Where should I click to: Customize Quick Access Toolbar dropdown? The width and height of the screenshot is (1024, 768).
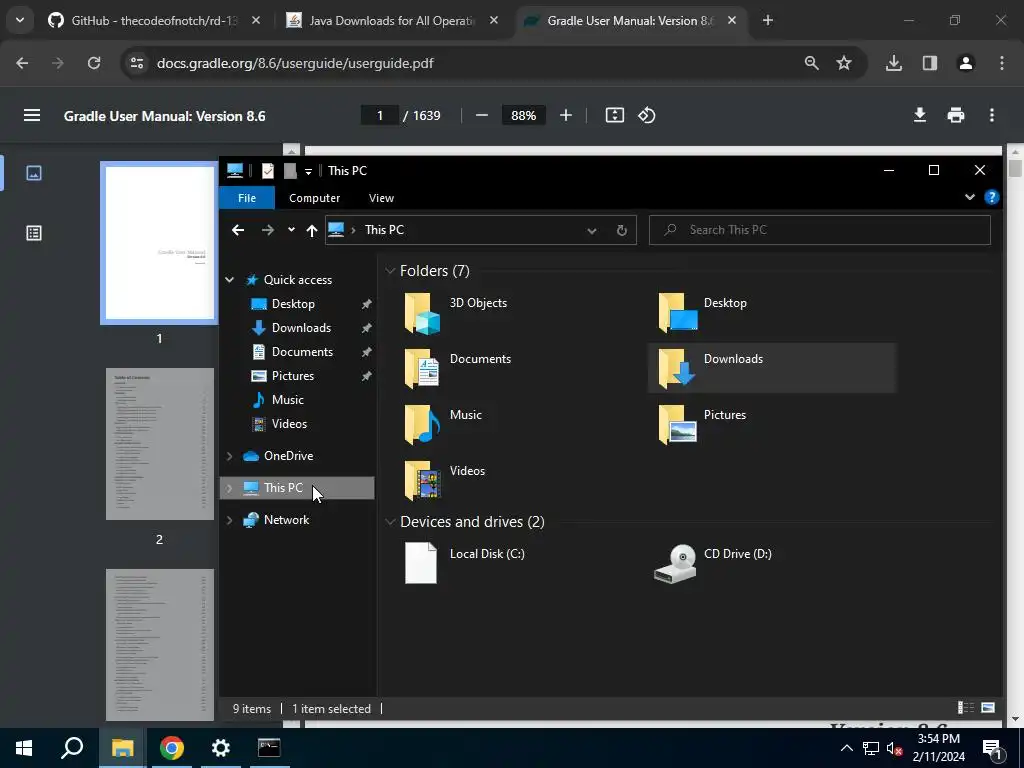pos(308,171)
